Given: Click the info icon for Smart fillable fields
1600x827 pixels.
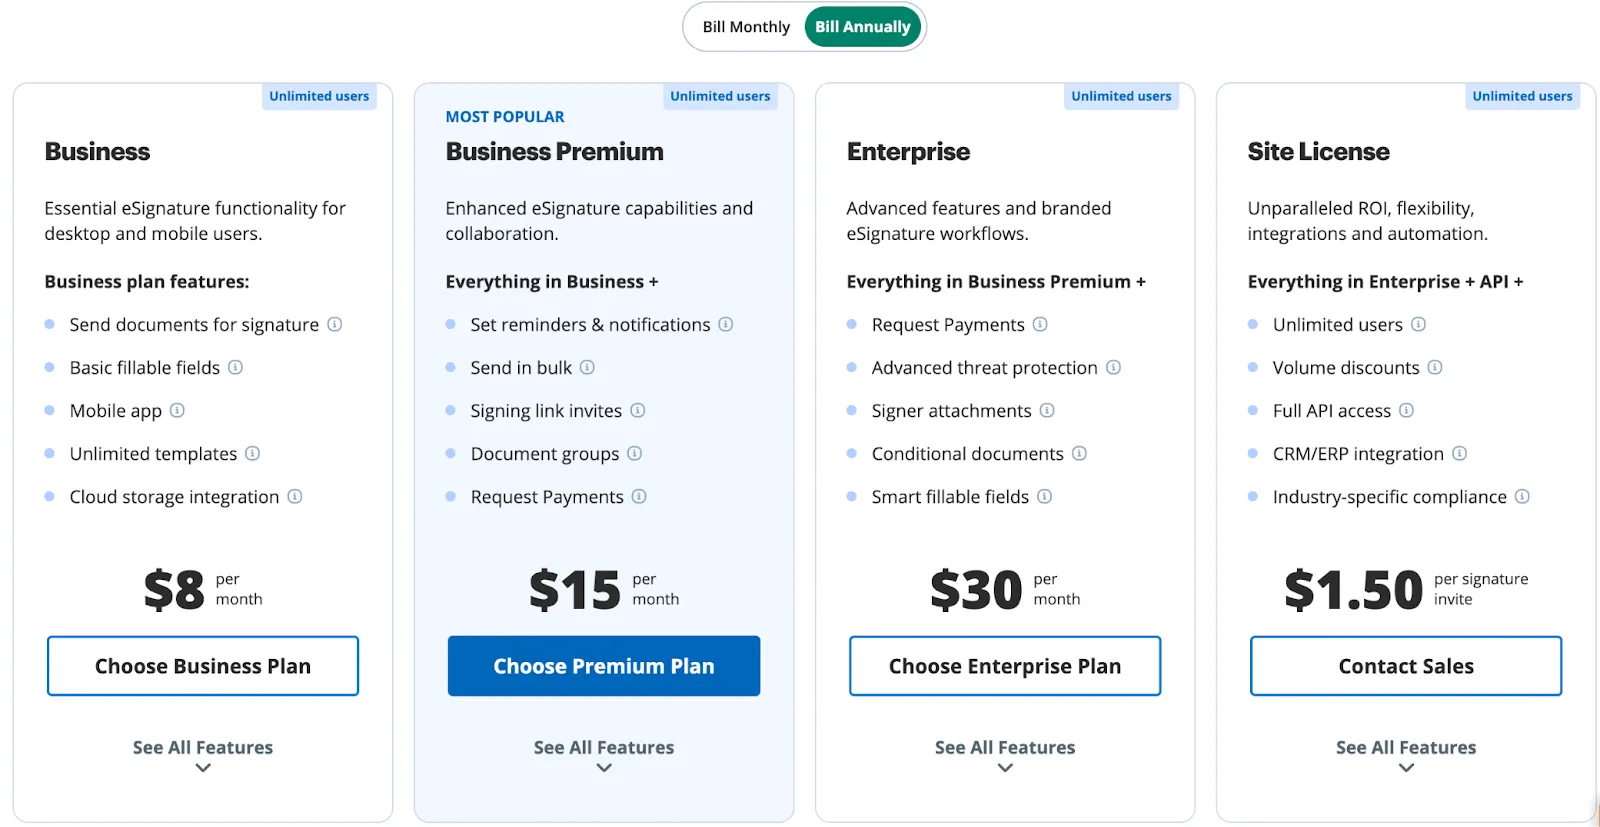Looking at the screenshot, I should tap(1046, 496).
